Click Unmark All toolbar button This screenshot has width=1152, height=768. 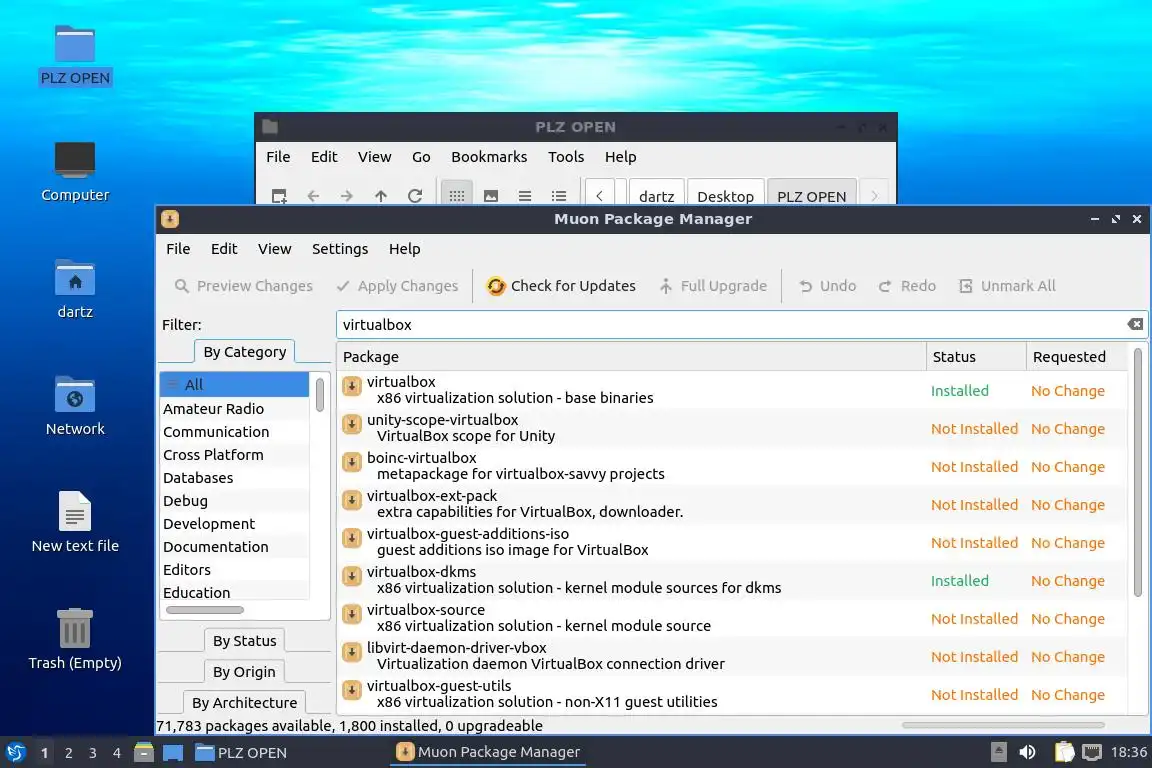[1007, 286]
